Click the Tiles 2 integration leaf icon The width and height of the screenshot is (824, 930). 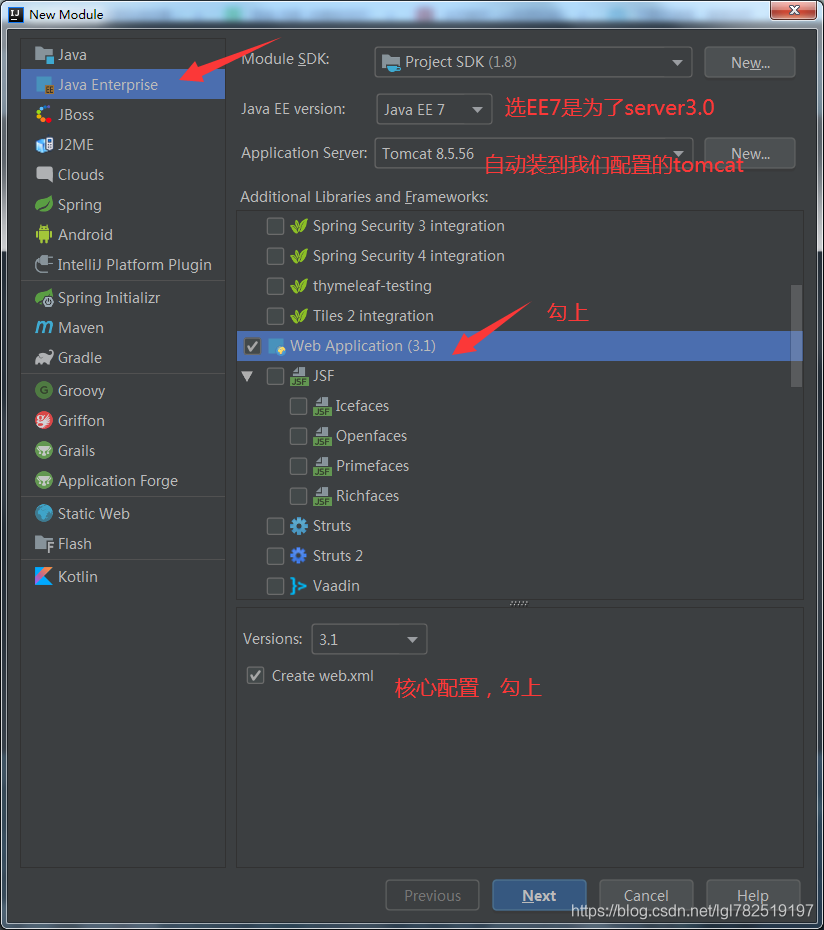point(298,316)
